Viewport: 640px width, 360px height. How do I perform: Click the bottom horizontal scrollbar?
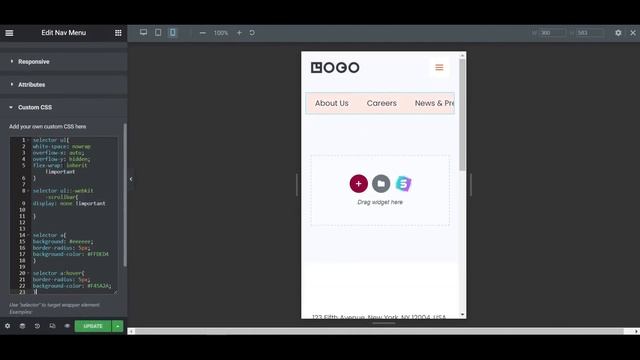(x=380, y=331)
